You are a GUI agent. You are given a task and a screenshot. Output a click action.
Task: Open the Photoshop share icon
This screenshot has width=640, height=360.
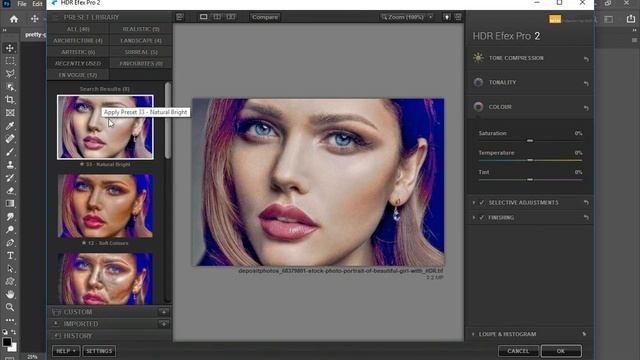[x=631, y=18]
